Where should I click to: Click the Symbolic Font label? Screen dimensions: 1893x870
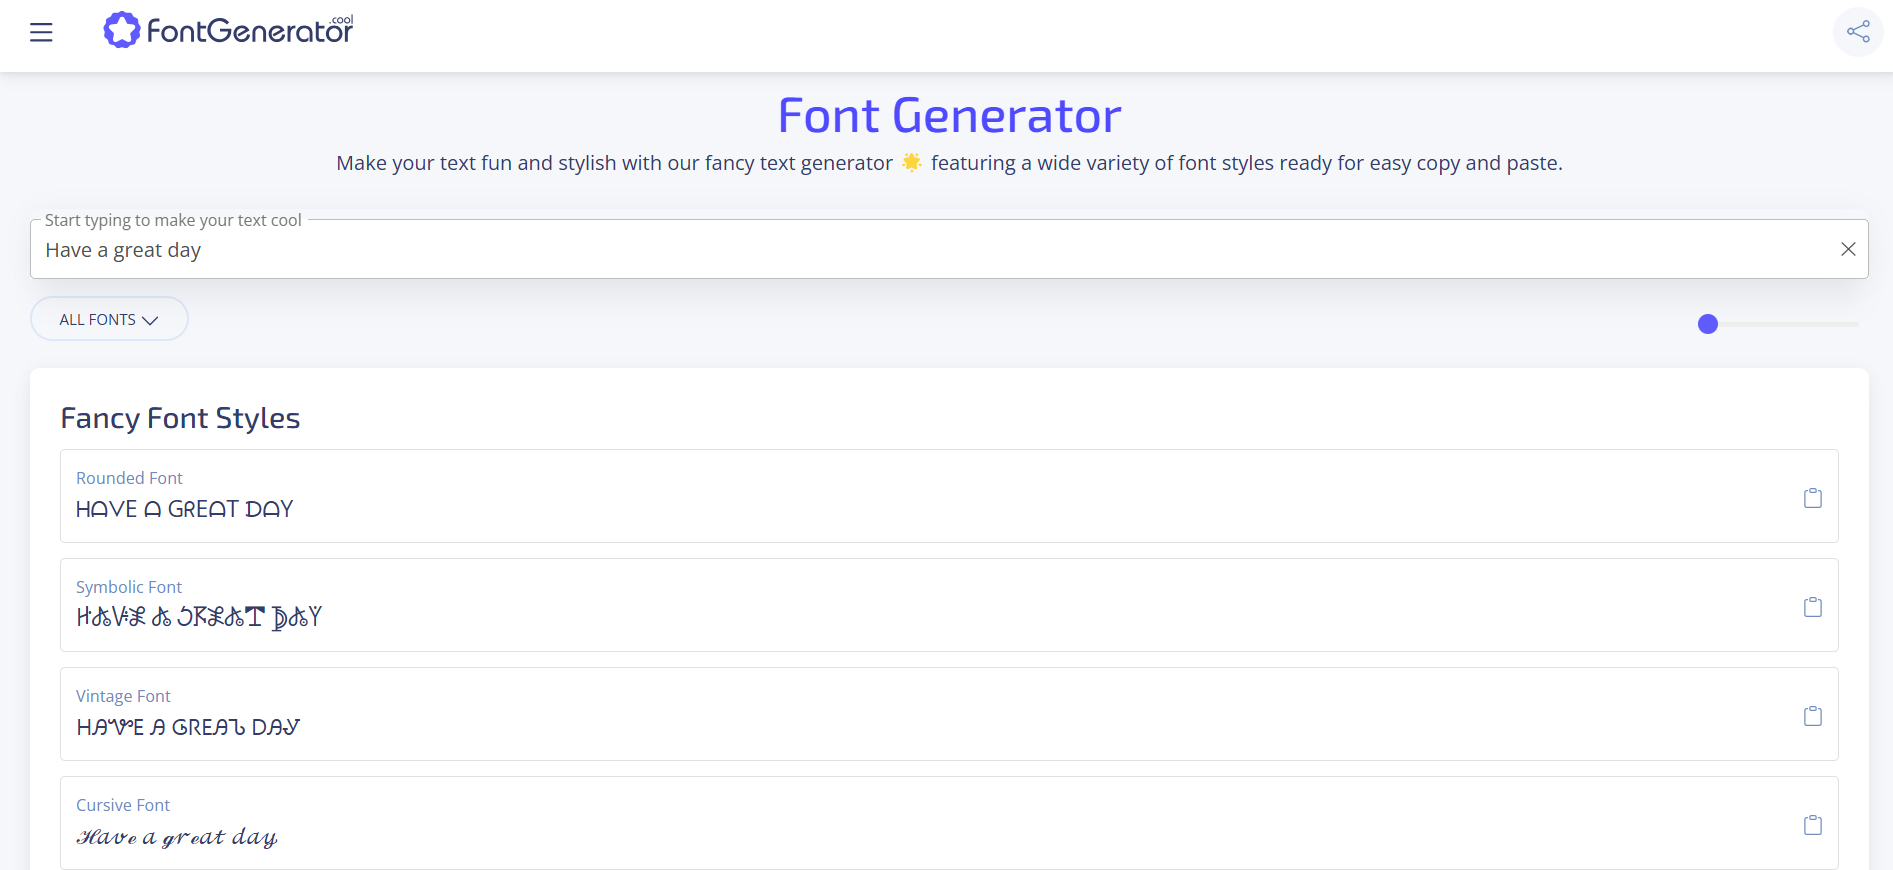click(129, 587)
